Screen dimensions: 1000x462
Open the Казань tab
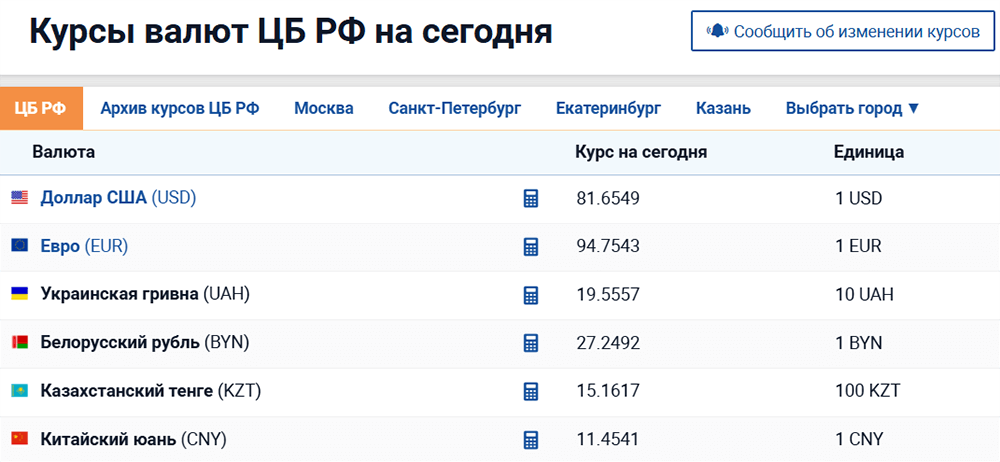tap(723, 109)
